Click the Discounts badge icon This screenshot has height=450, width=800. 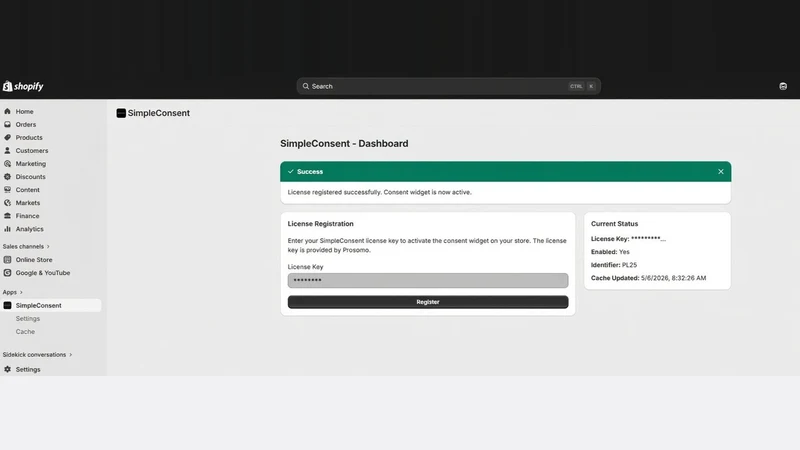click(x=7, y=177)
